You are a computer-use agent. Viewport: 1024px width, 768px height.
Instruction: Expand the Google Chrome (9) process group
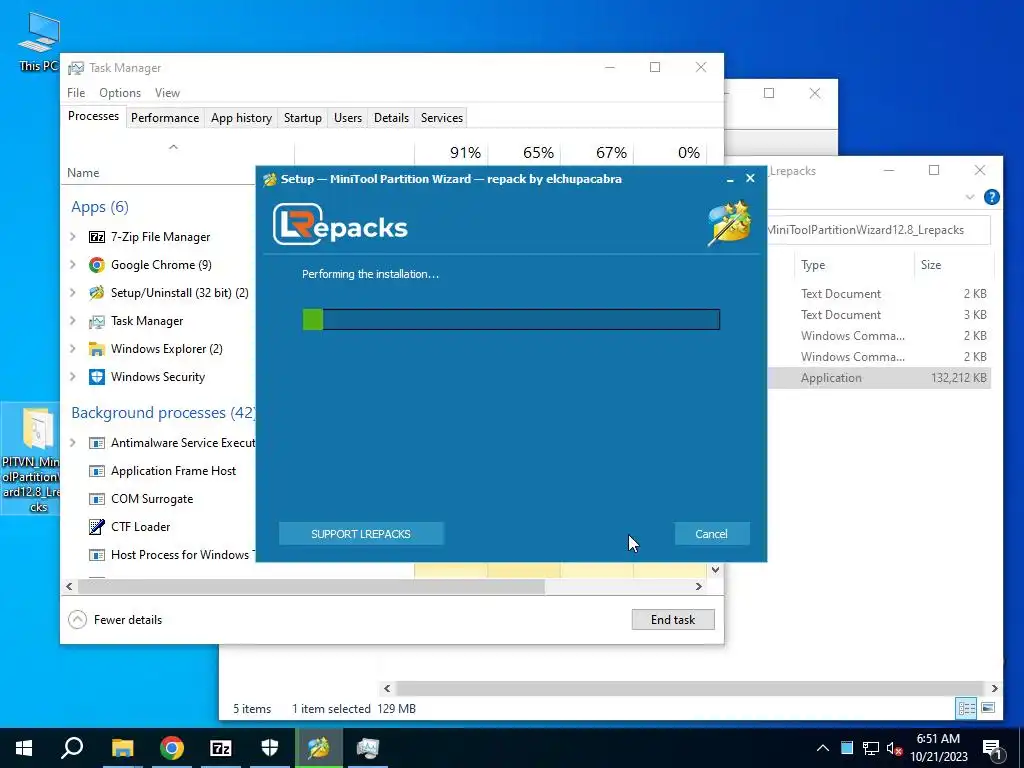73,264
